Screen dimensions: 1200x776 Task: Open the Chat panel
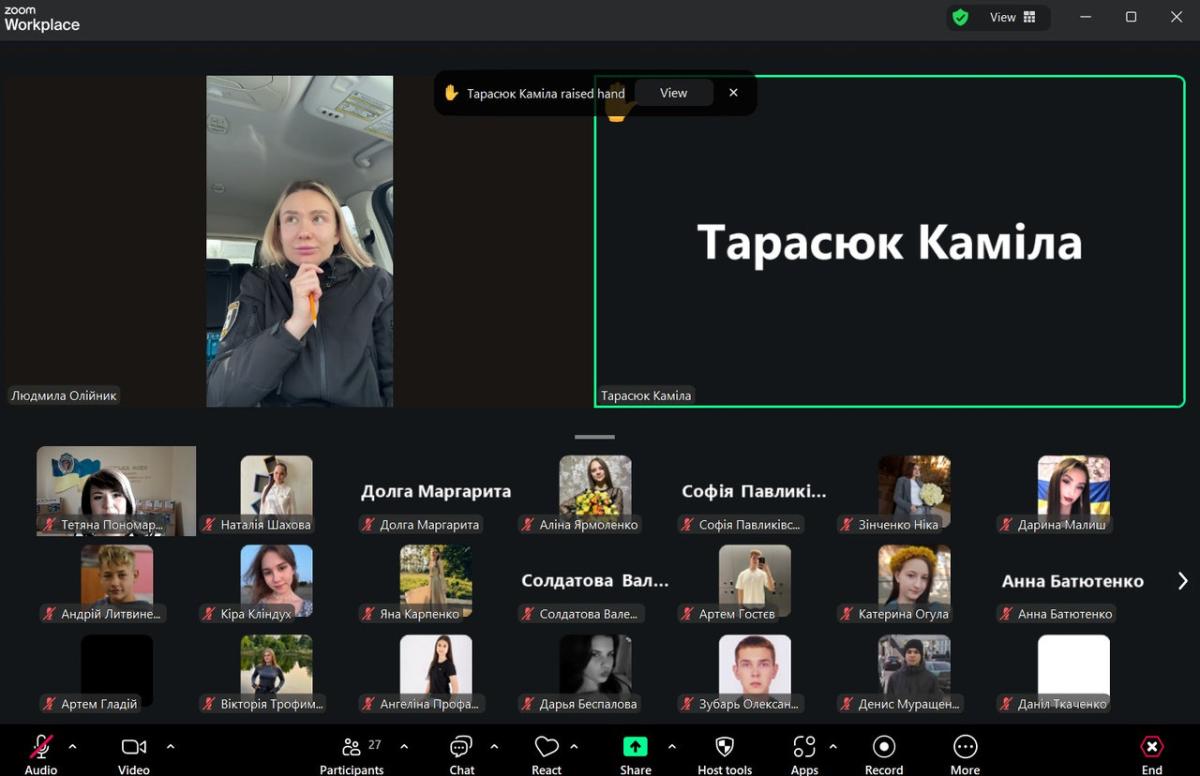pyautogui.click(x=461, y=747)
